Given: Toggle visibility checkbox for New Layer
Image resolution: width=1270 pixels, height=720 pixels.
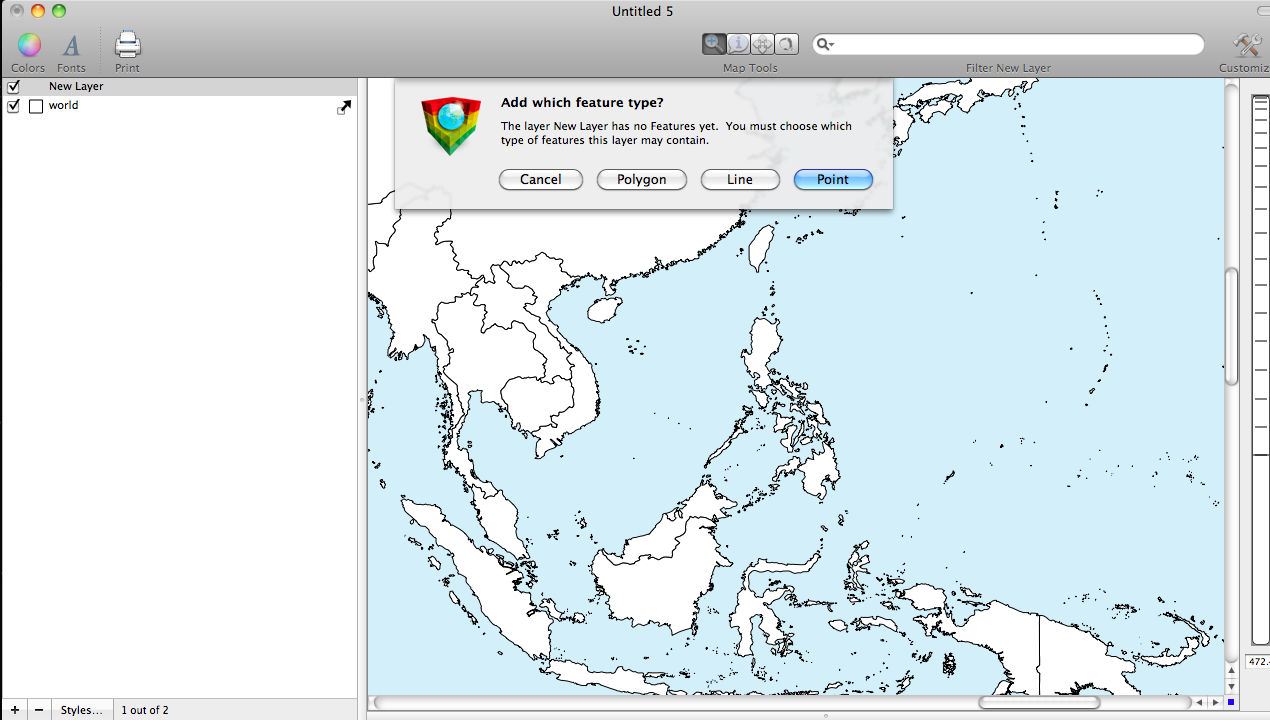Looking at the screenshot, I should (x=14, y=87).
